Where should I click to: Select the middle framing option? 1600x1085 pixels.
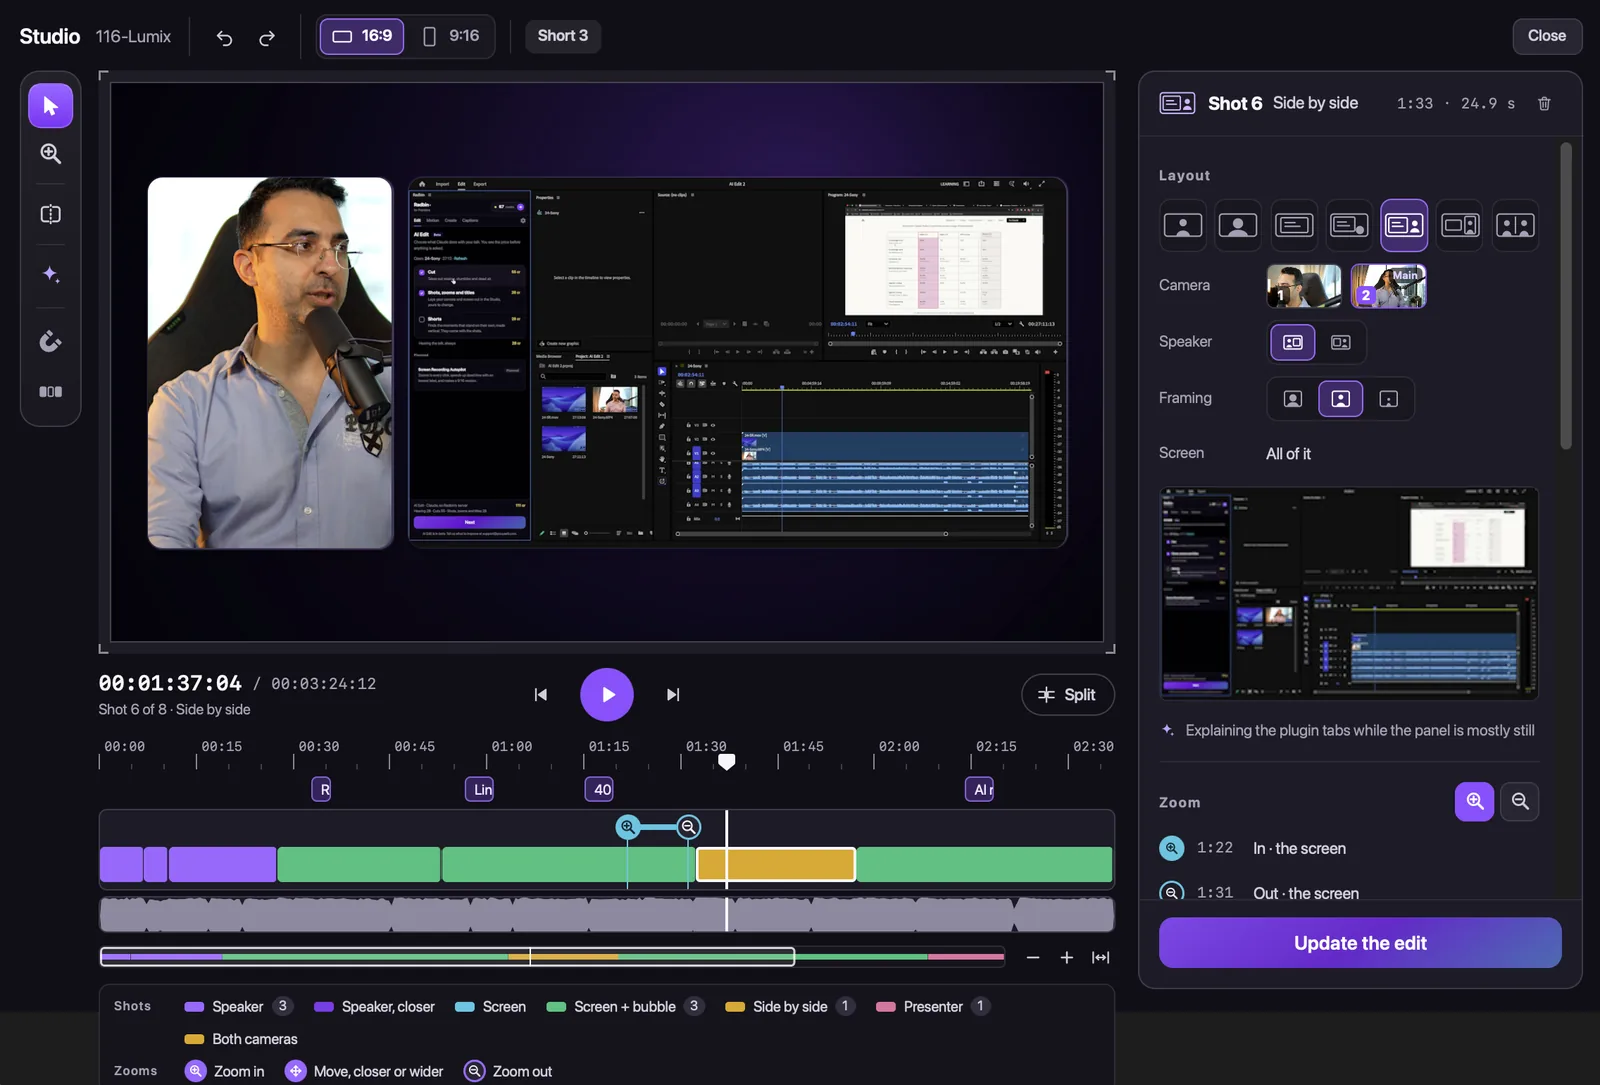[1341, 399]
